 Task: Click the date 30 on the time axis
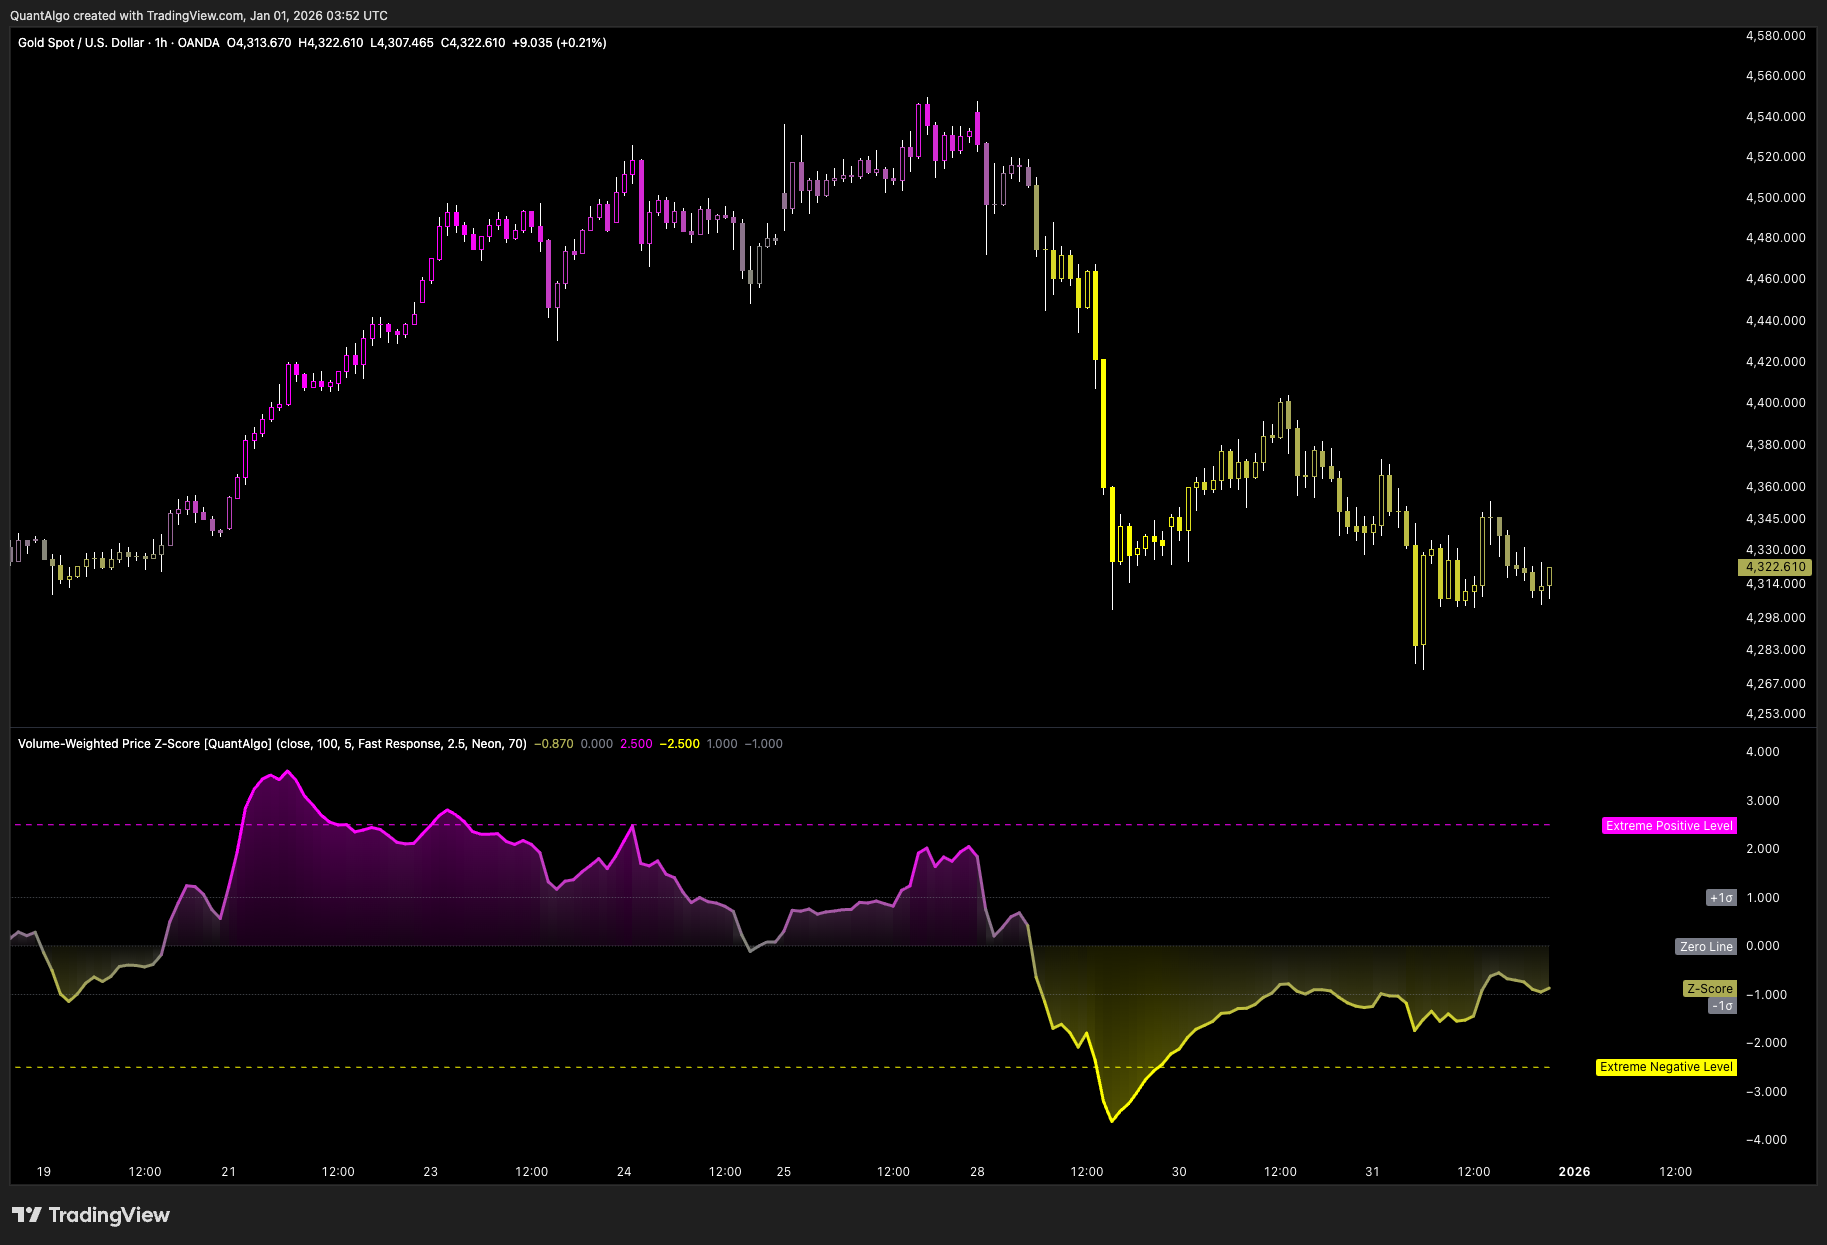pyautogui.click(x=1179, y=1172)
